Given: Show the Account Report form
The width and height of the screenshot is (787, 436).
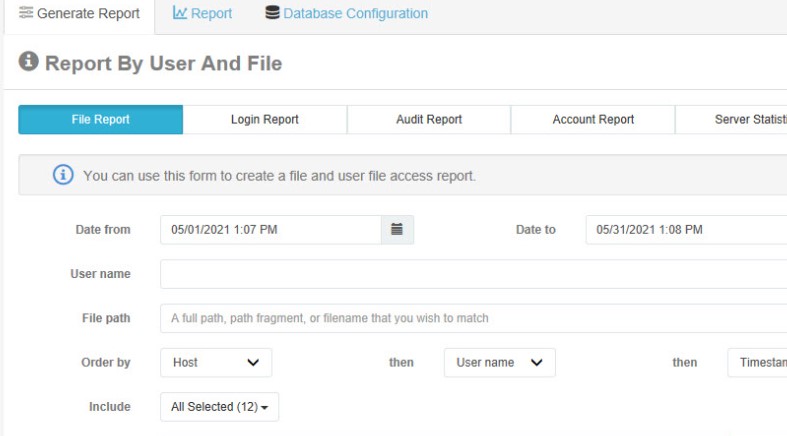Looking at the screenshot, I should [x=593, y=120].
